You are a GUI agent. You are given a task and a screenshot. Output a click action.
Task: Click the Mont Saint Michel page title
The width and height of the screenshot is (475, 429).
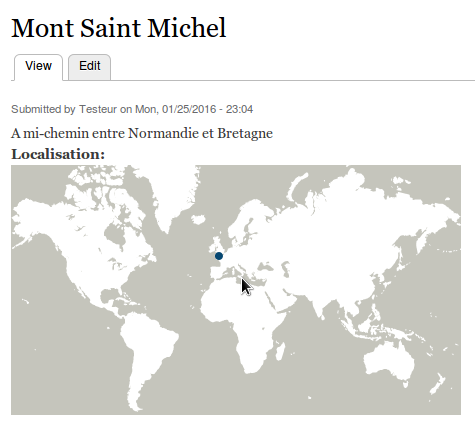coord(119,28)
